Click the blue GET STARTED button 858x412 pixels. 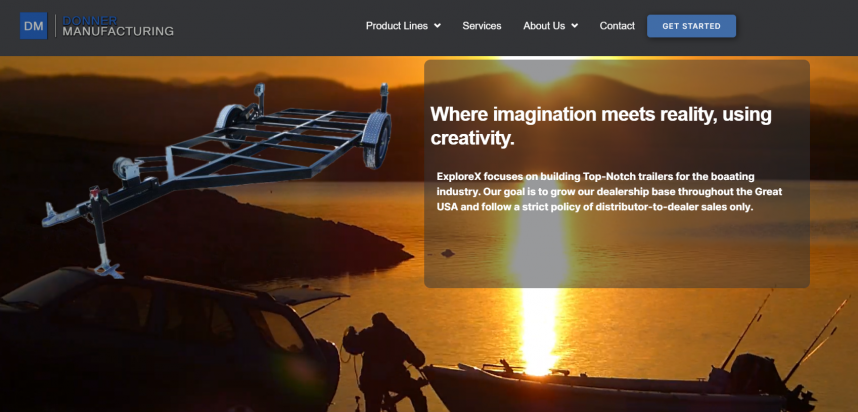click(x=691, y=26)
